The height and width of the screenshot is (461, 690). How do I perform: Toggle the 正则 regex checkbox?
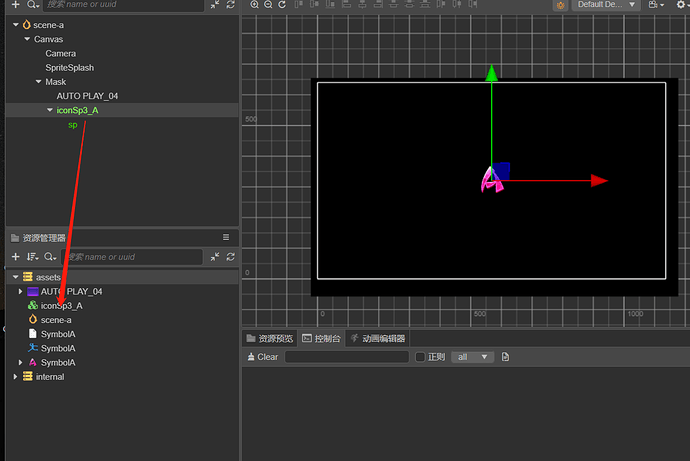click(420, 357)
